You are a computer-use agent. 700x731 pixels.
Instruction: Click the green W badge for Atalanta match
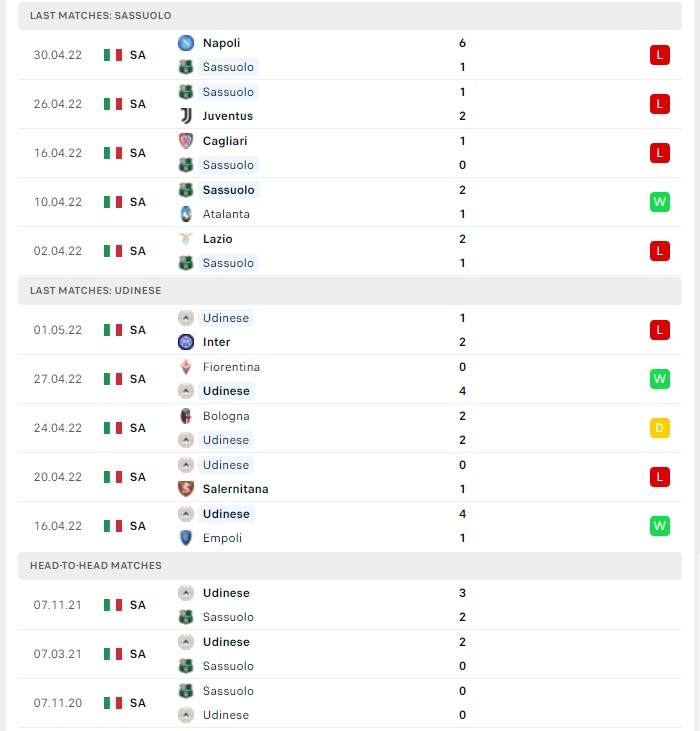659,202
